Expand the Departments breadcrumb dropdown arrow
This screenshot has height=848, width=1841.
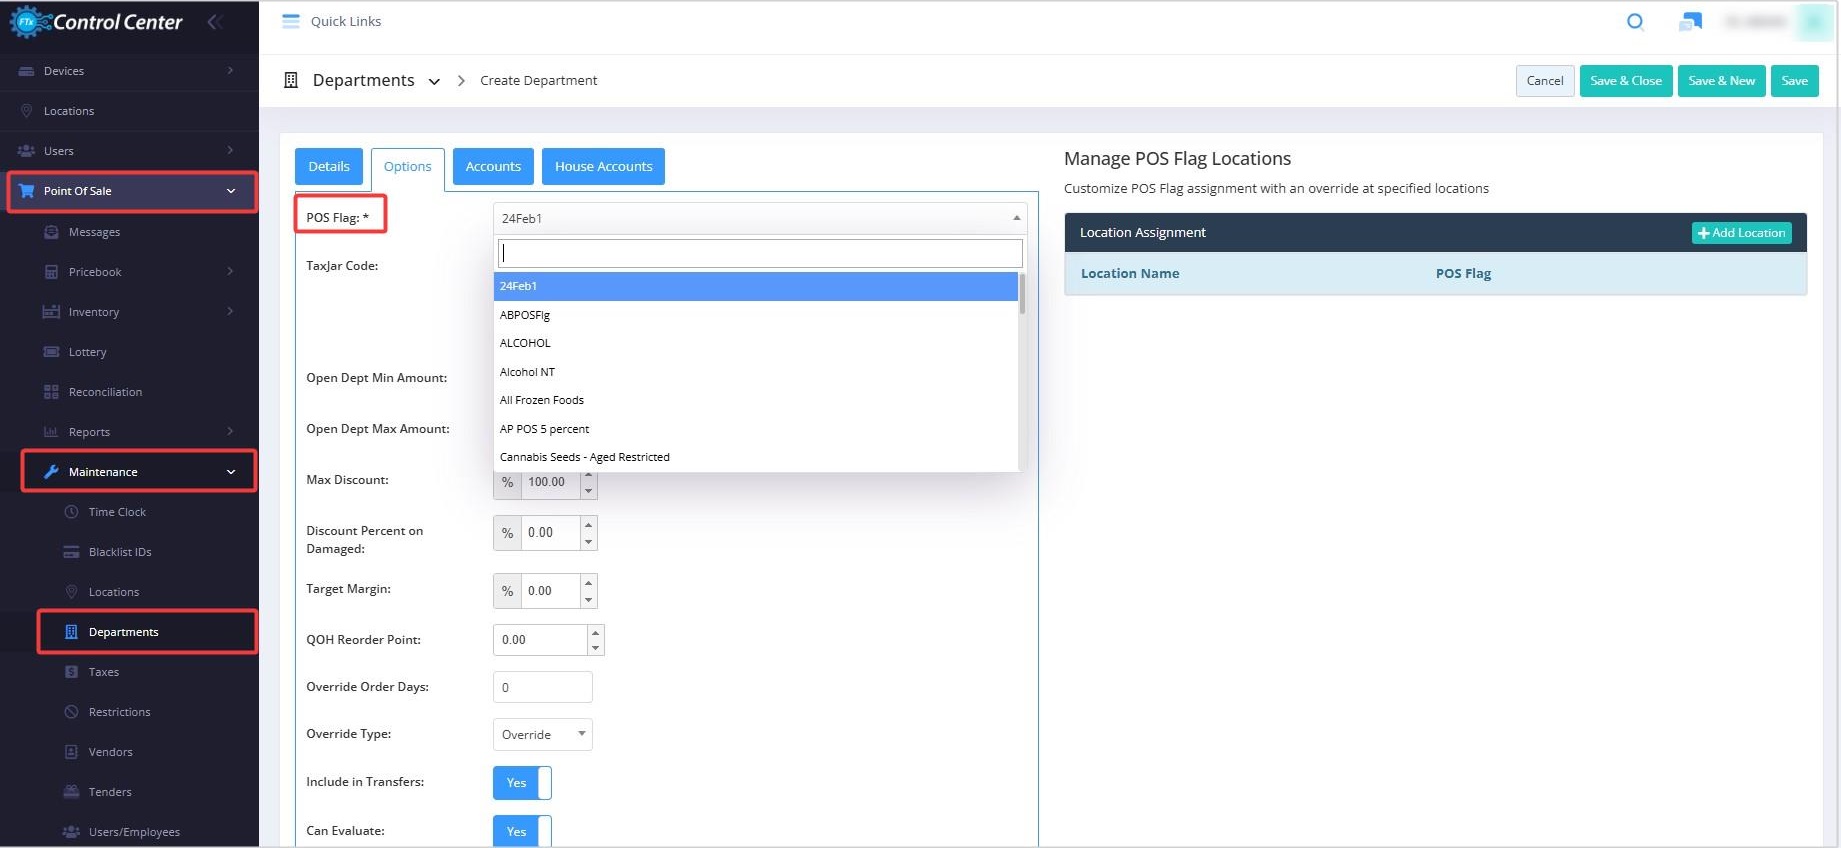(434, 82)
